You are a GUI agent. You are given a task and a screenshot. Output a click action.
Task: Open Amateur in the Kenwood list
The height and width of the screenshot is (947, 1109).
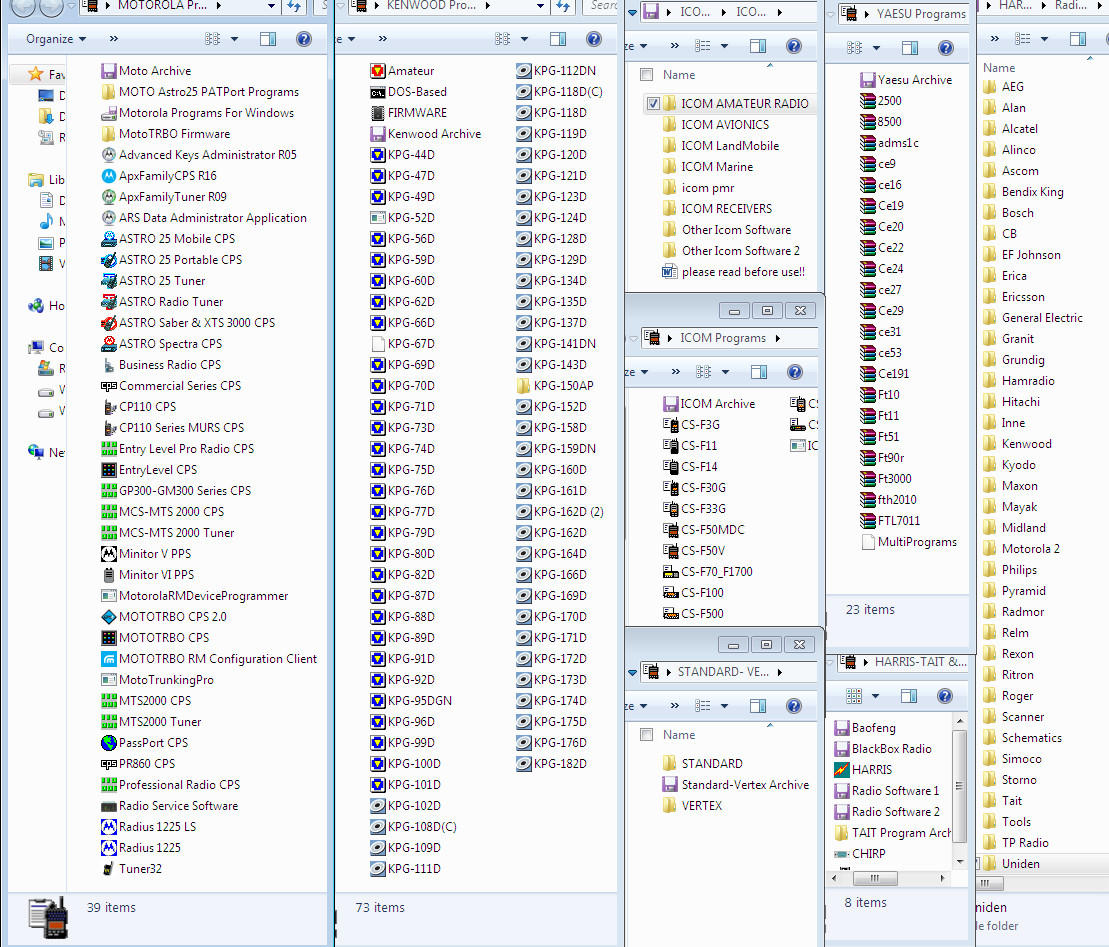[x=410, y=71]
